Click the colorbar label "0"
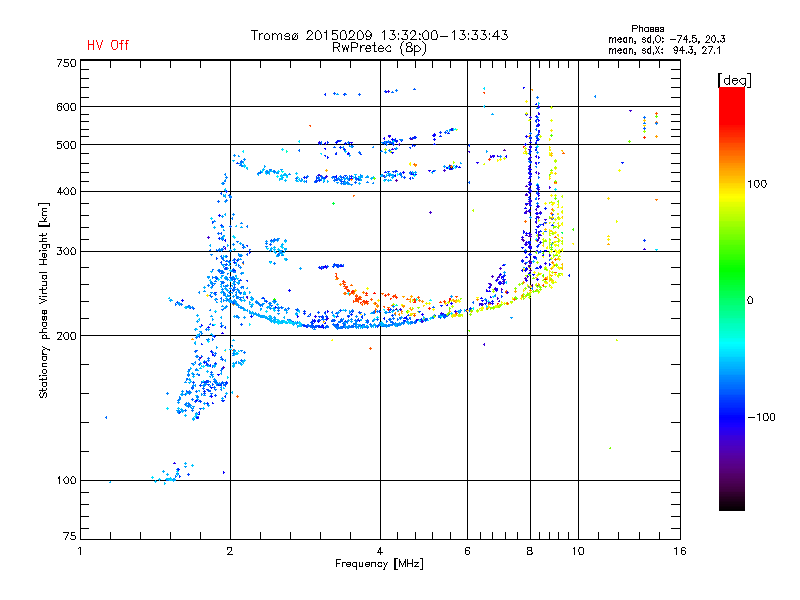 point(750,301)
